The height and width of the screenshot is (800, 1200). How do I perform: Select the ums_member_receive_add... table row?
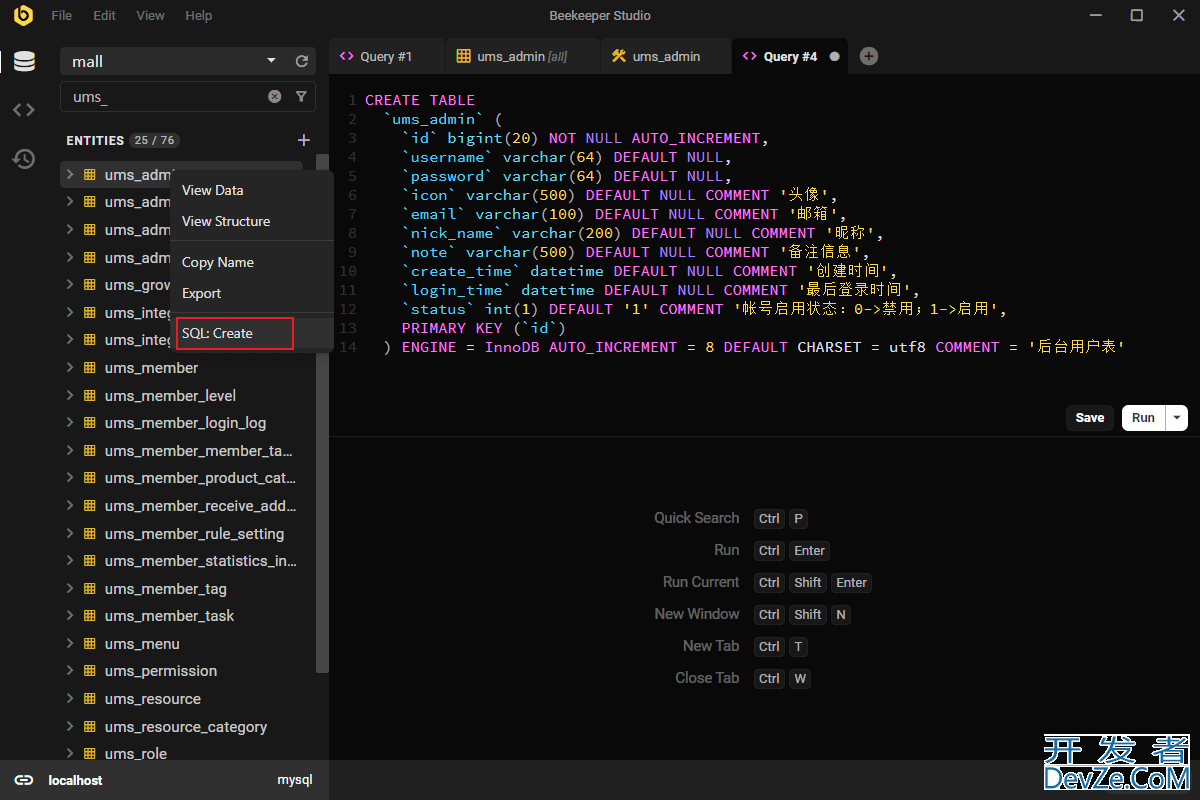coord(181,506)
